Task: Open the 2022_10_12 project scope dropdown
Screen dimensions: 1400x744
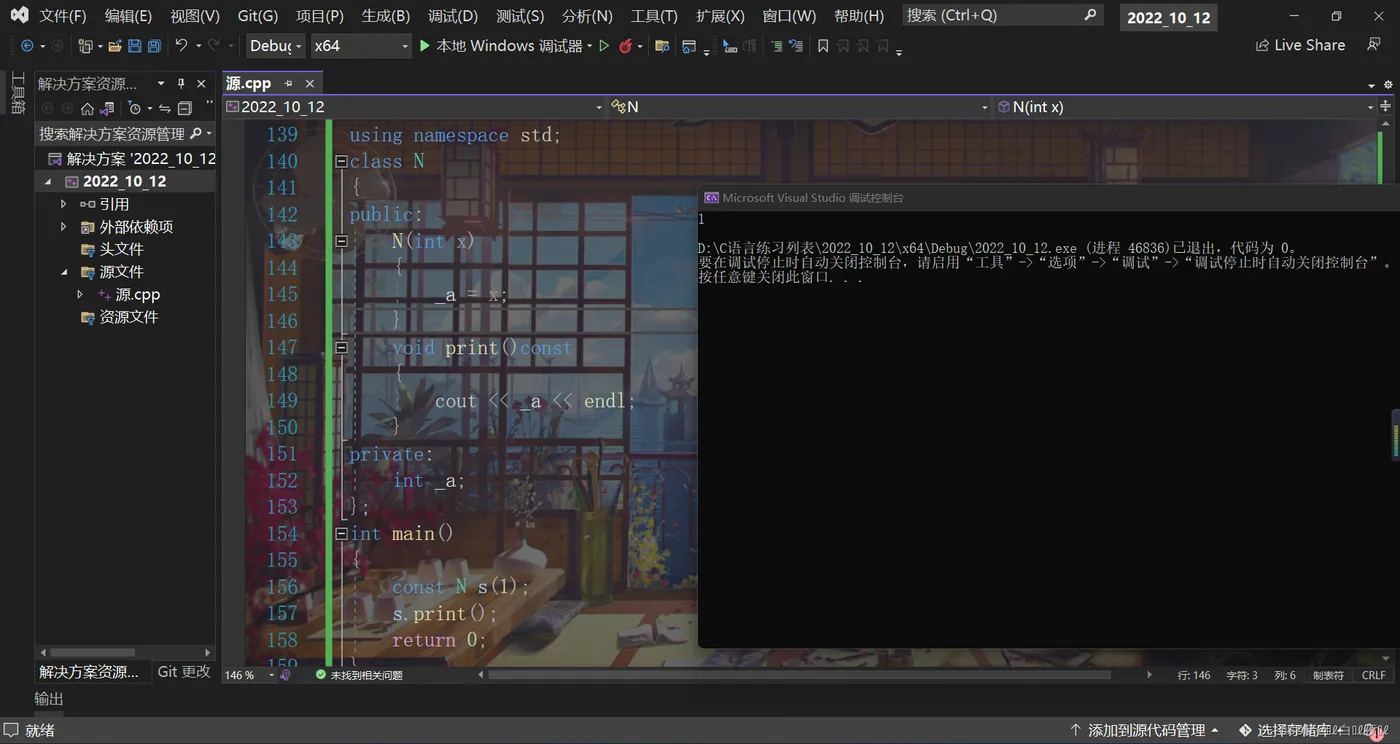Action: pyautogui.click(x=415, y=107)
